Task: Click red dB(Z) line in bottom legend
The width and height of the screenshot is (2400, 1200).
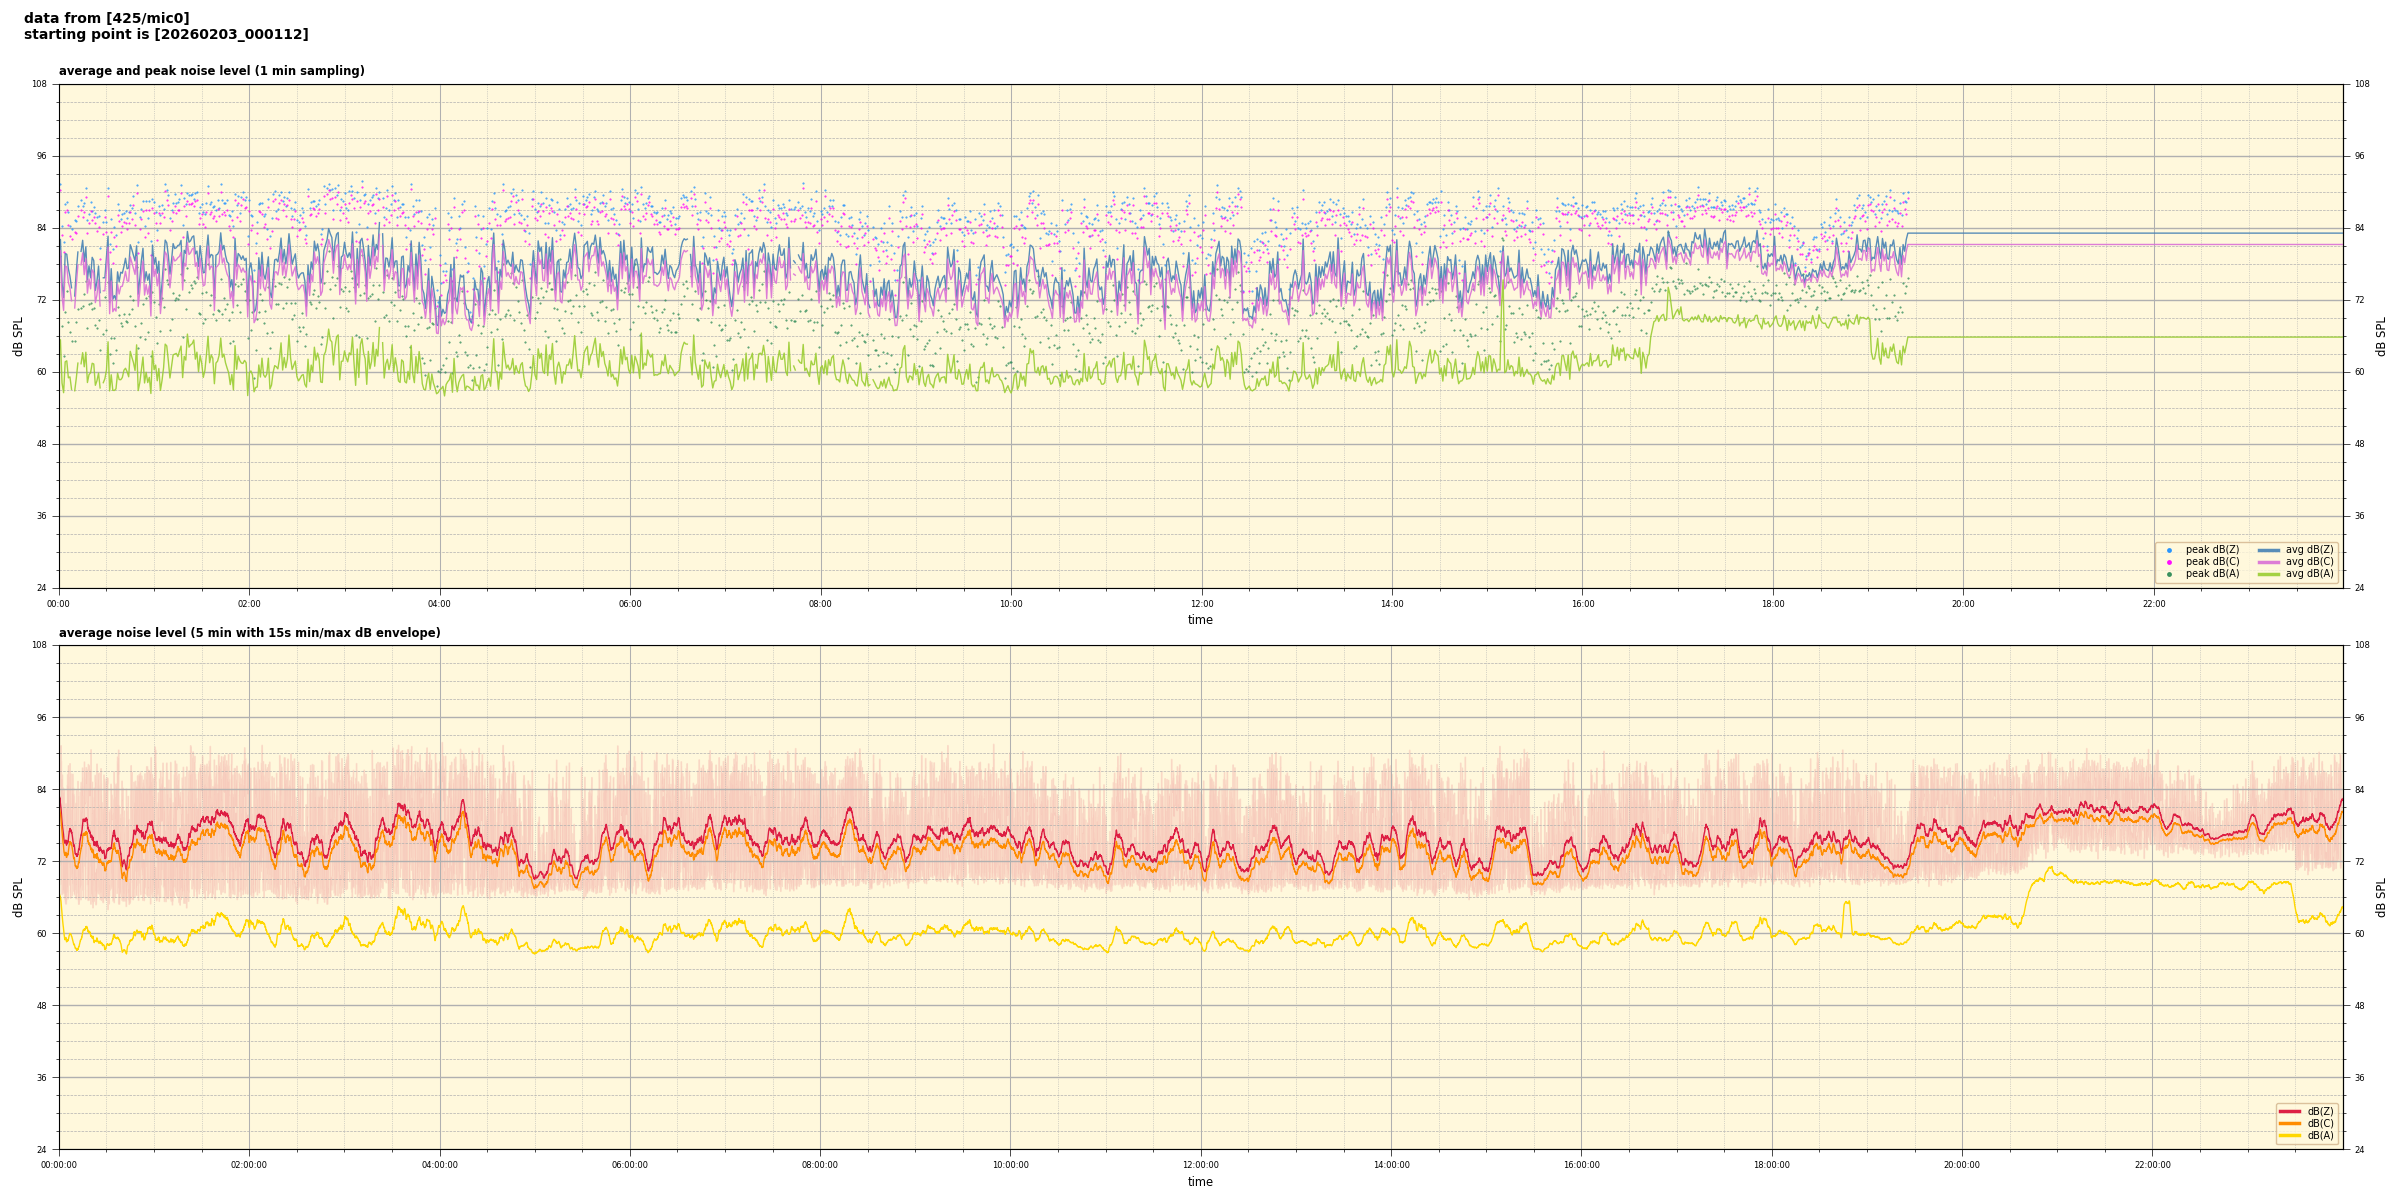Action: click(x=2289, y=1111)
